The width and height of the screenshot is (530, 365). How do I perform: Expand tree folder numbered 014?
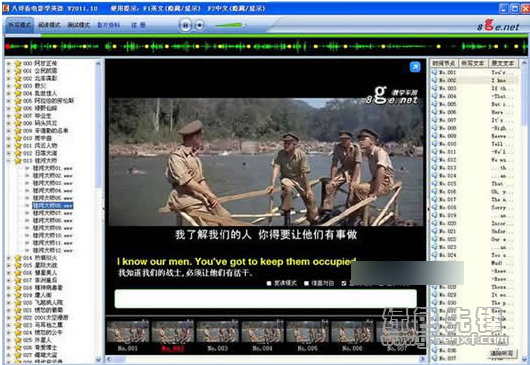pyautogui.click(x=9, y=258)
